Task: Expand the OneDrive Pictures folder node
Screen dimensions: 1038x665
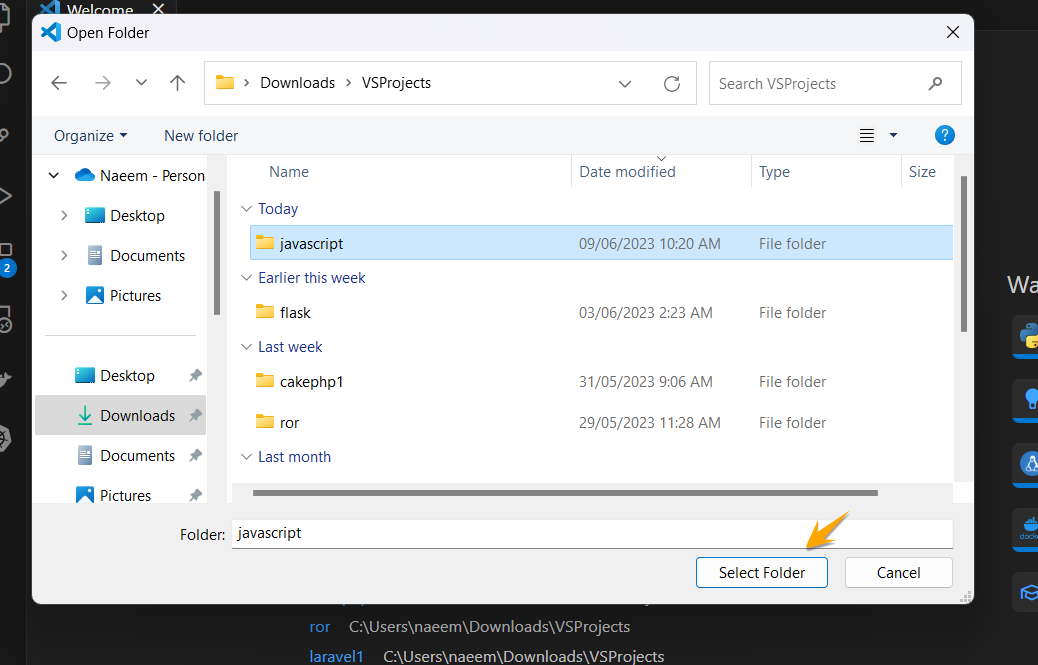Action: (x=64, y=296)
